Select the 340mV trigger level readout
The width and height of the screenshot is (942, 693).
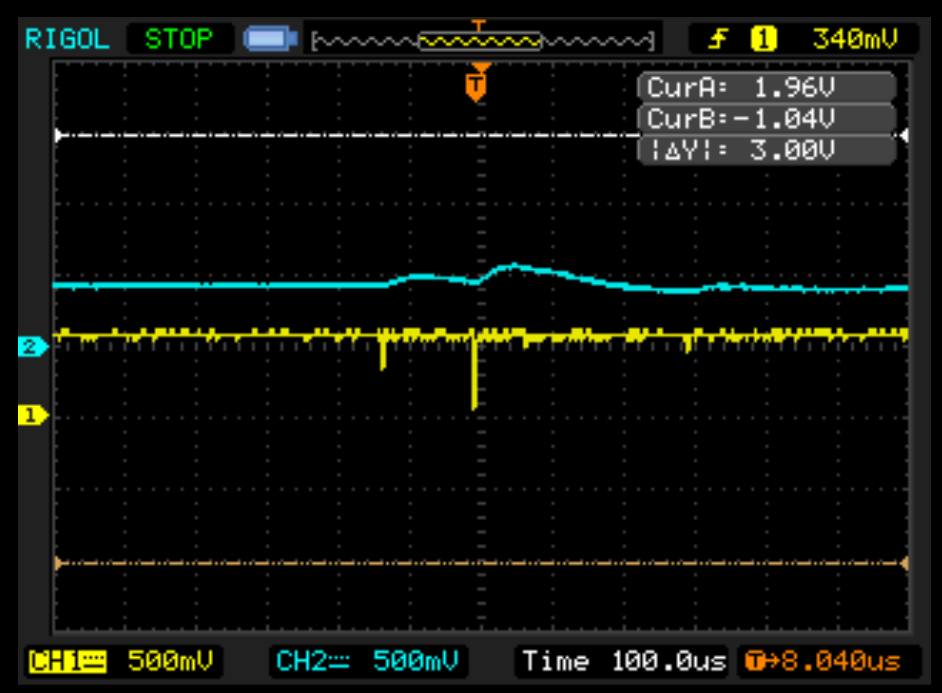pos(850,40)
